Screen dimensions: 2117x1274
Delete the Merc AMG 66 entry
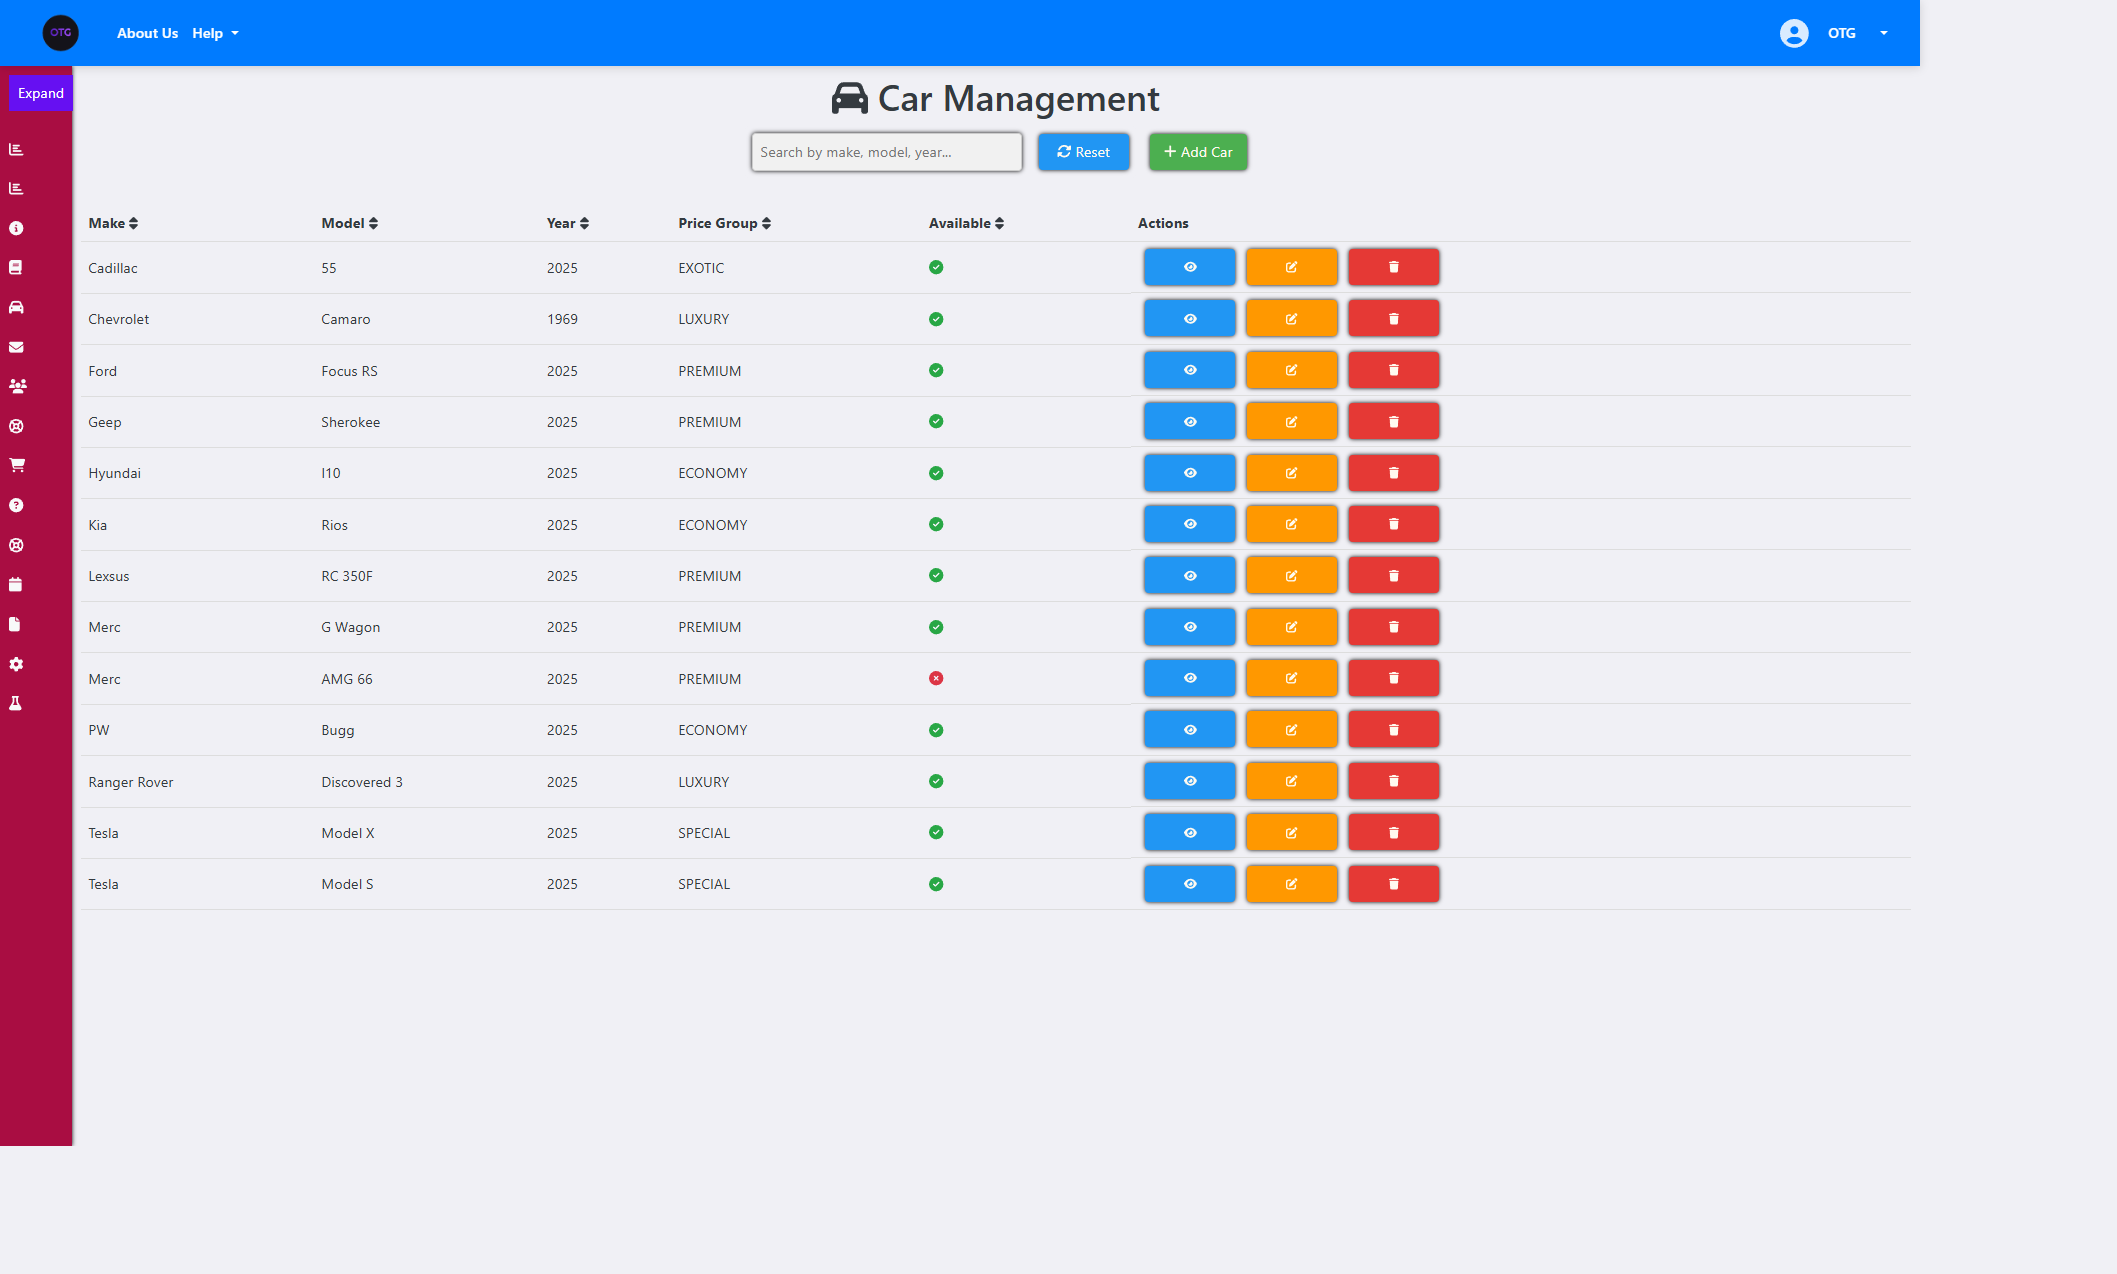(1393, 678)
